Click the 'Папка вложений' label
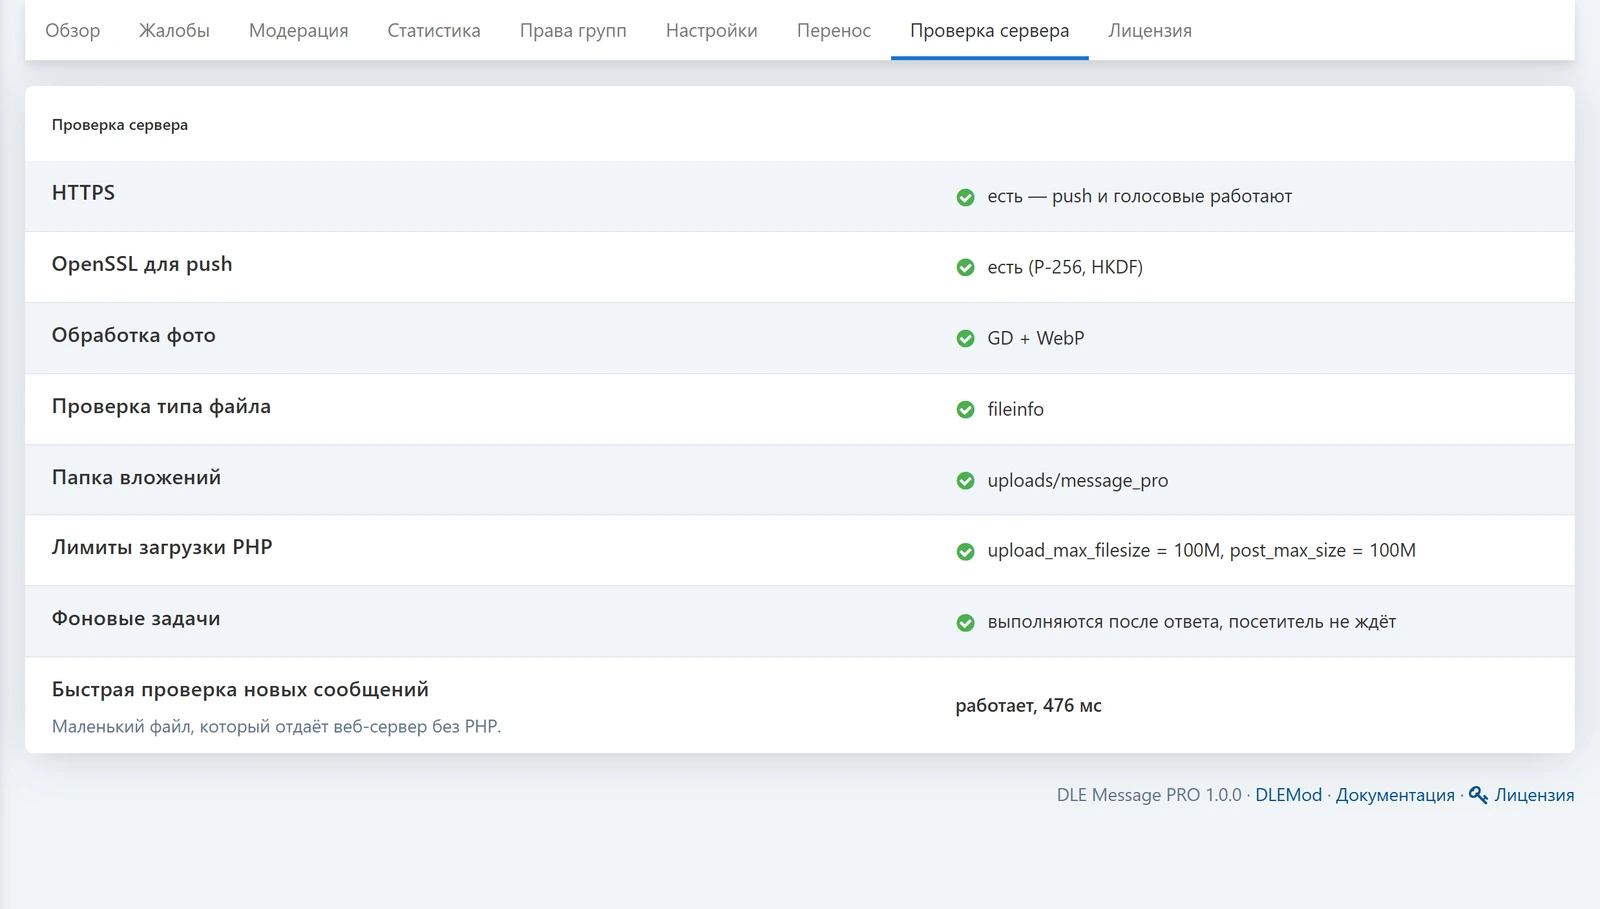Screen dimensions: 1600x909 136,477
